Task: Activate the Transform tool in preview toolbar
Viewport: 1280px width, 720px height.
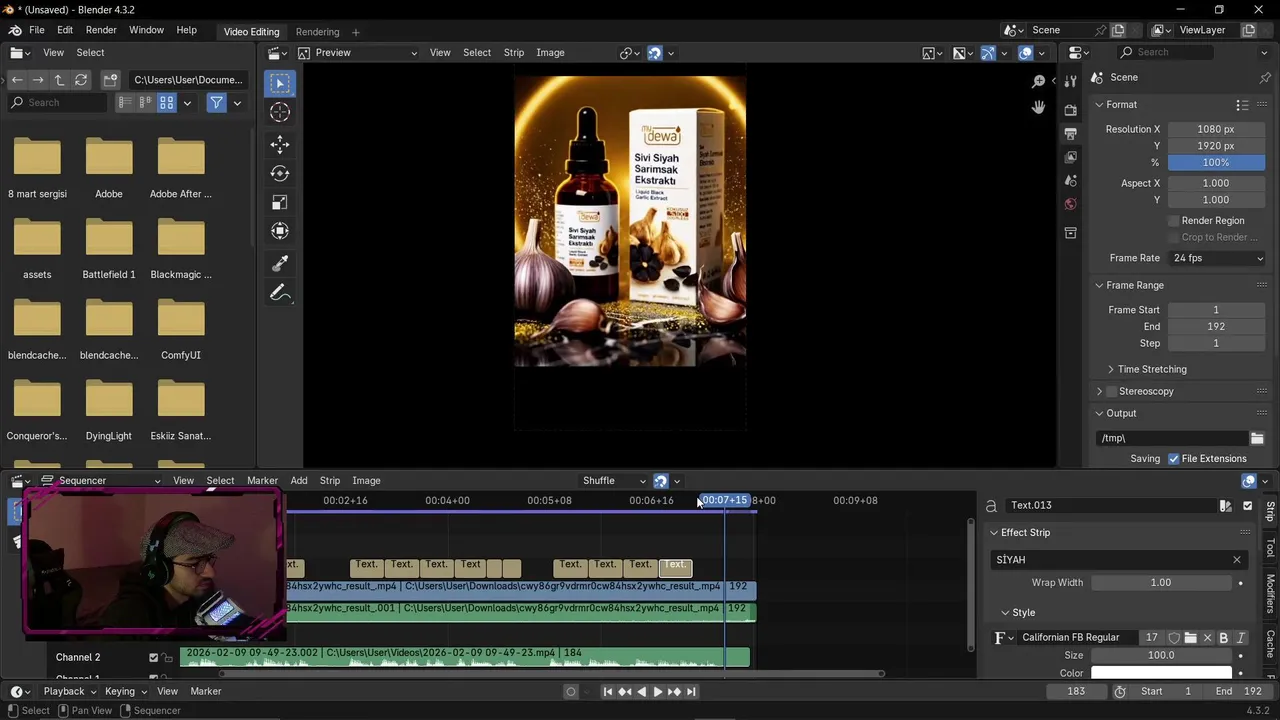Action: pos(280,231)
